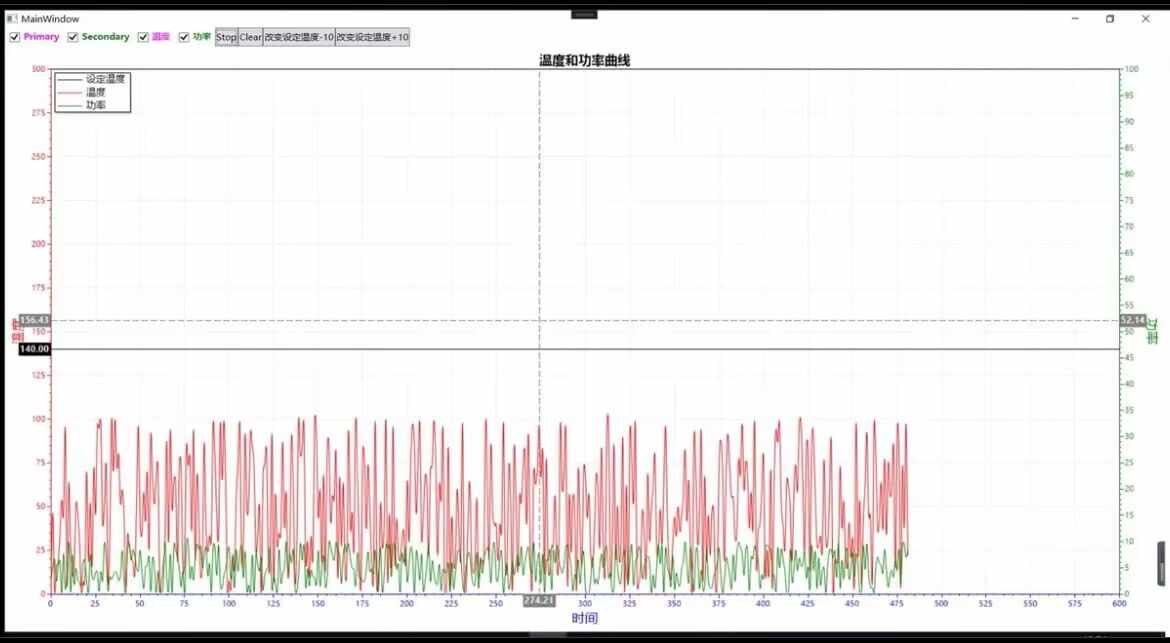Toggle the Secondary checkbox
The width and height of the screenshot is (1170, 643).
point(72,37)
